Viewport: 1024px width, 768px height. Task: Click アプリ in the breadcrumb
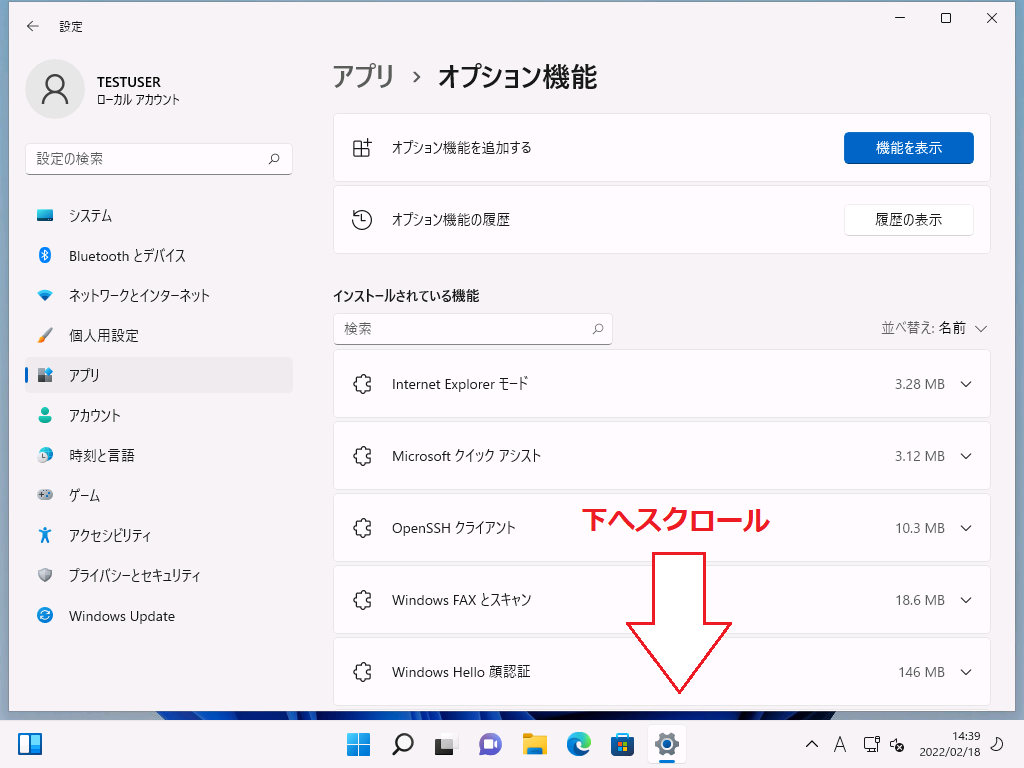pos(364,77)
